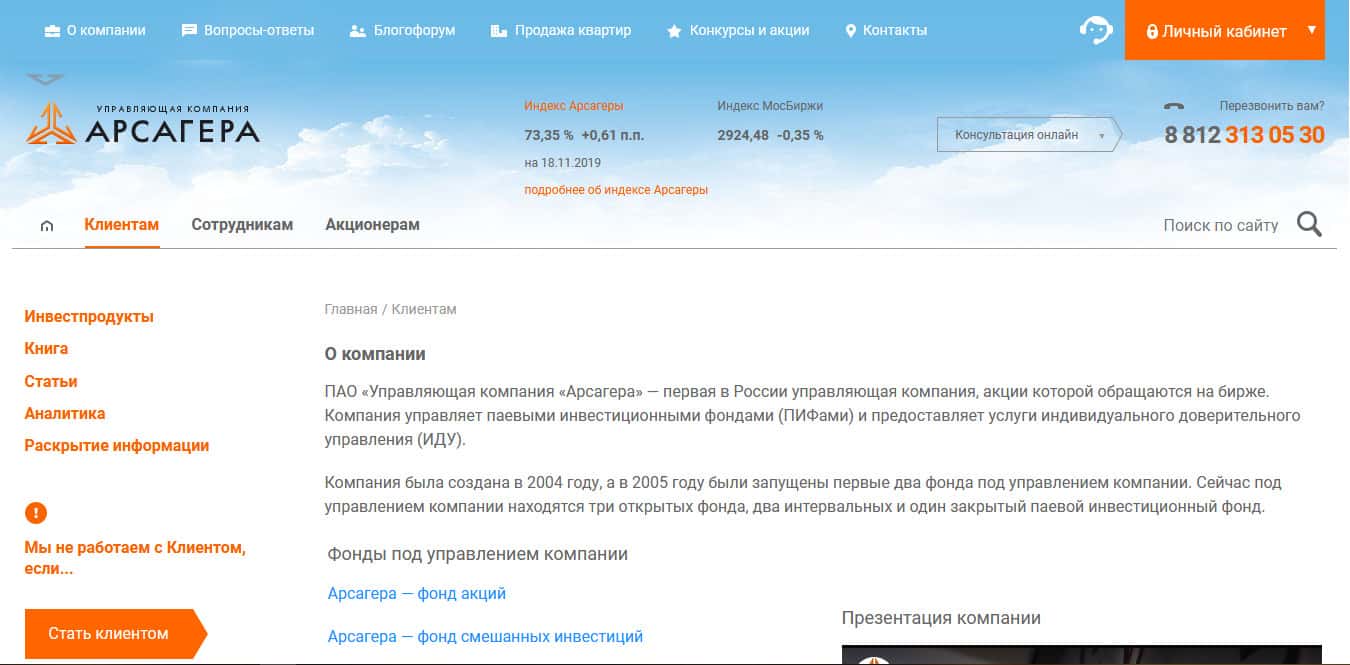Click the 73,35 % index value
Image resolution: width=1350 pixels, height=665 pixels.
click(549, 135)
